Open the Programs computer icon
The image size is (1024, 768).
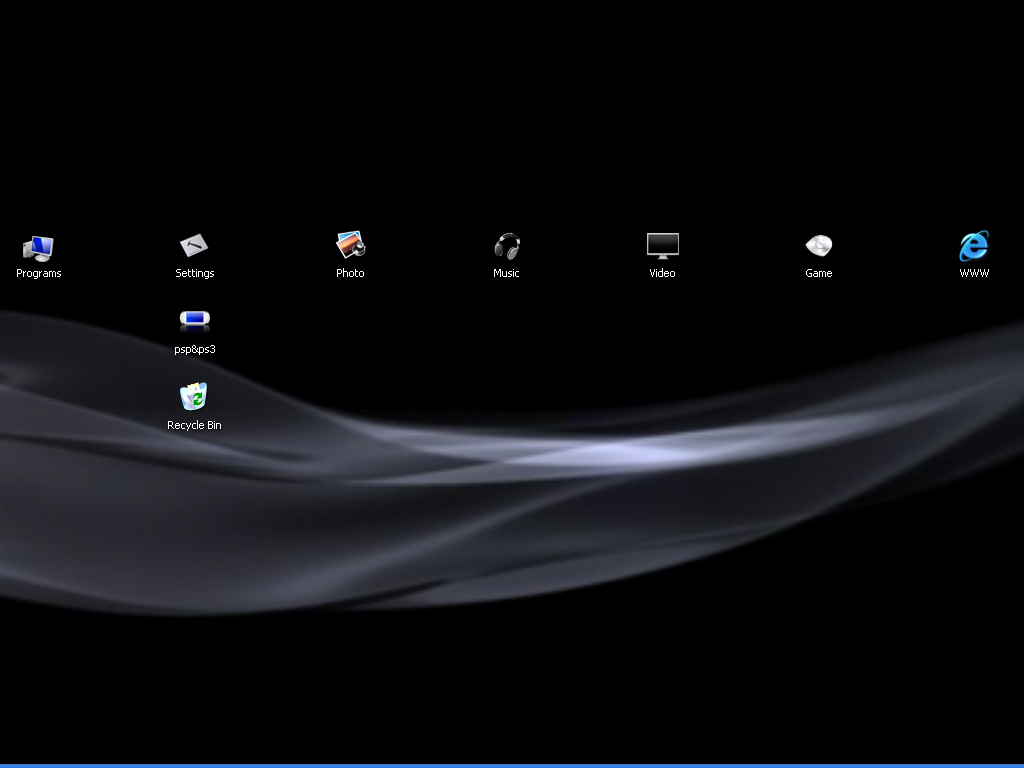38,248
